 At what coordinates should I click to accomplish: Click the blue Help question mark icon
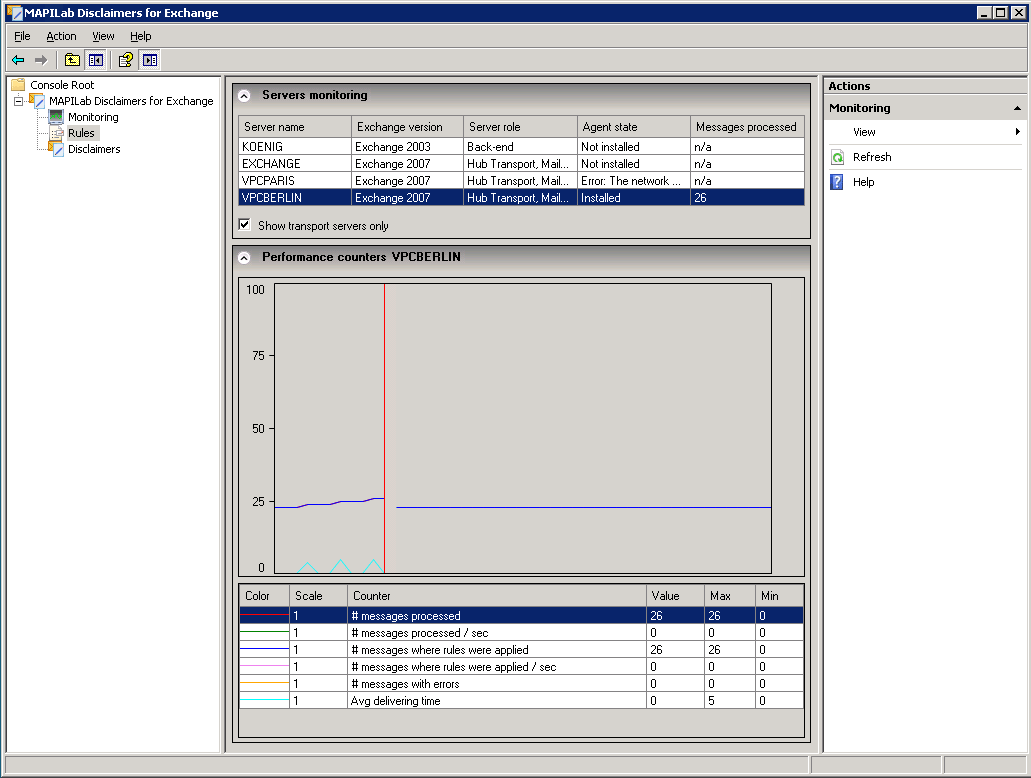point(837,182)
